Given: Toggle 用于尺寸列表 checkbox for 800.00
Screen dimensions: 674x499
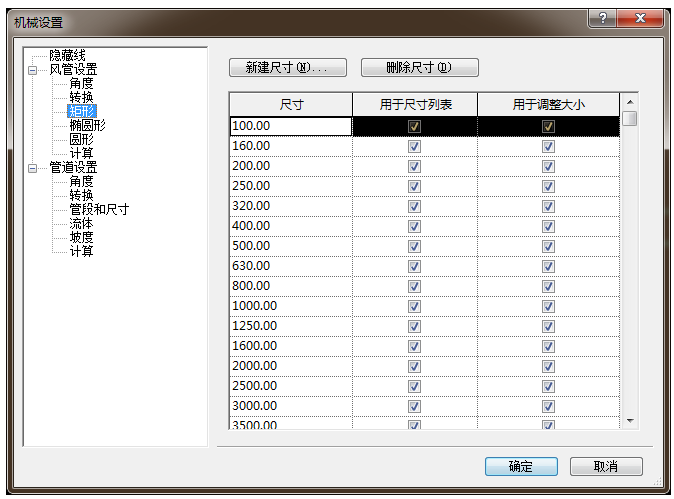Looking at the screenshot, I should point(414,286).
